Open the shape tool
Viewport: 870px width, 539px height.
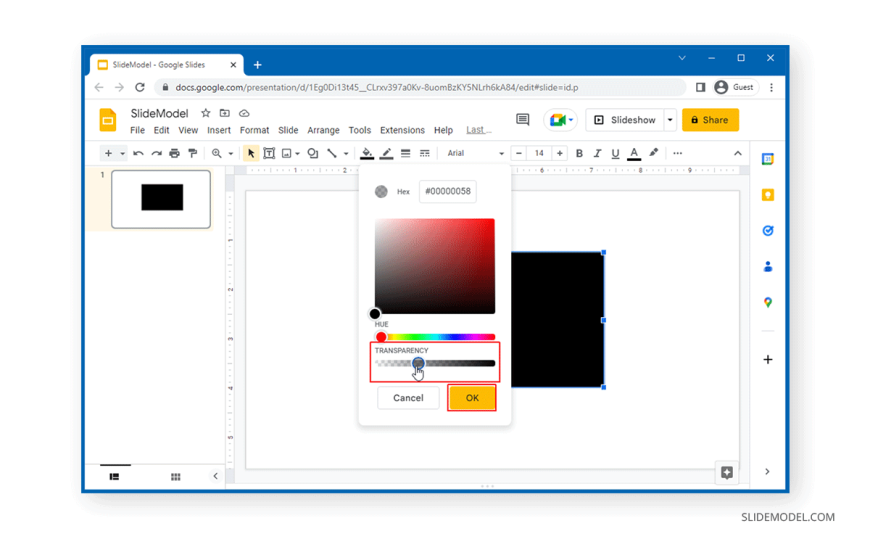click(x=313, y=154)
